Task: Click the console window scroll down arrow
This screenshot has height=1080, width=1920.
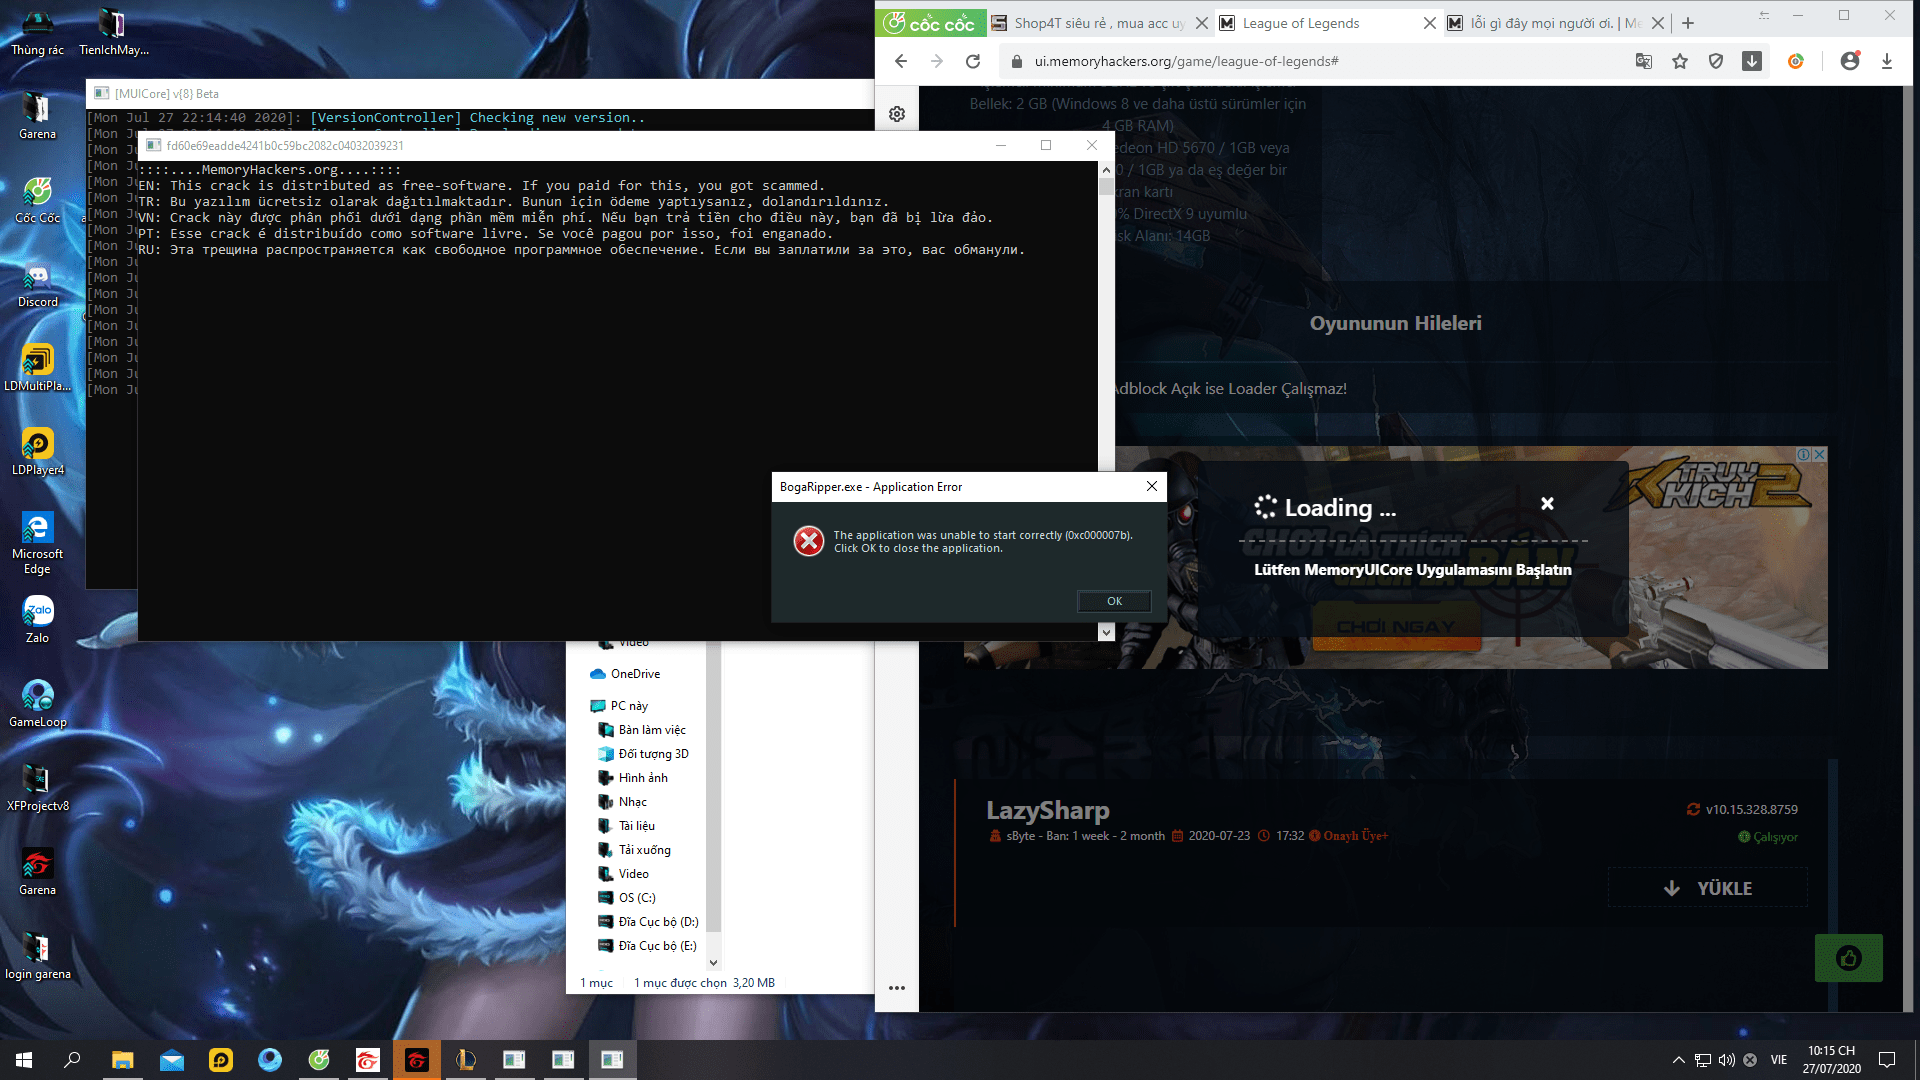Action: click(x=1106, y=632)
